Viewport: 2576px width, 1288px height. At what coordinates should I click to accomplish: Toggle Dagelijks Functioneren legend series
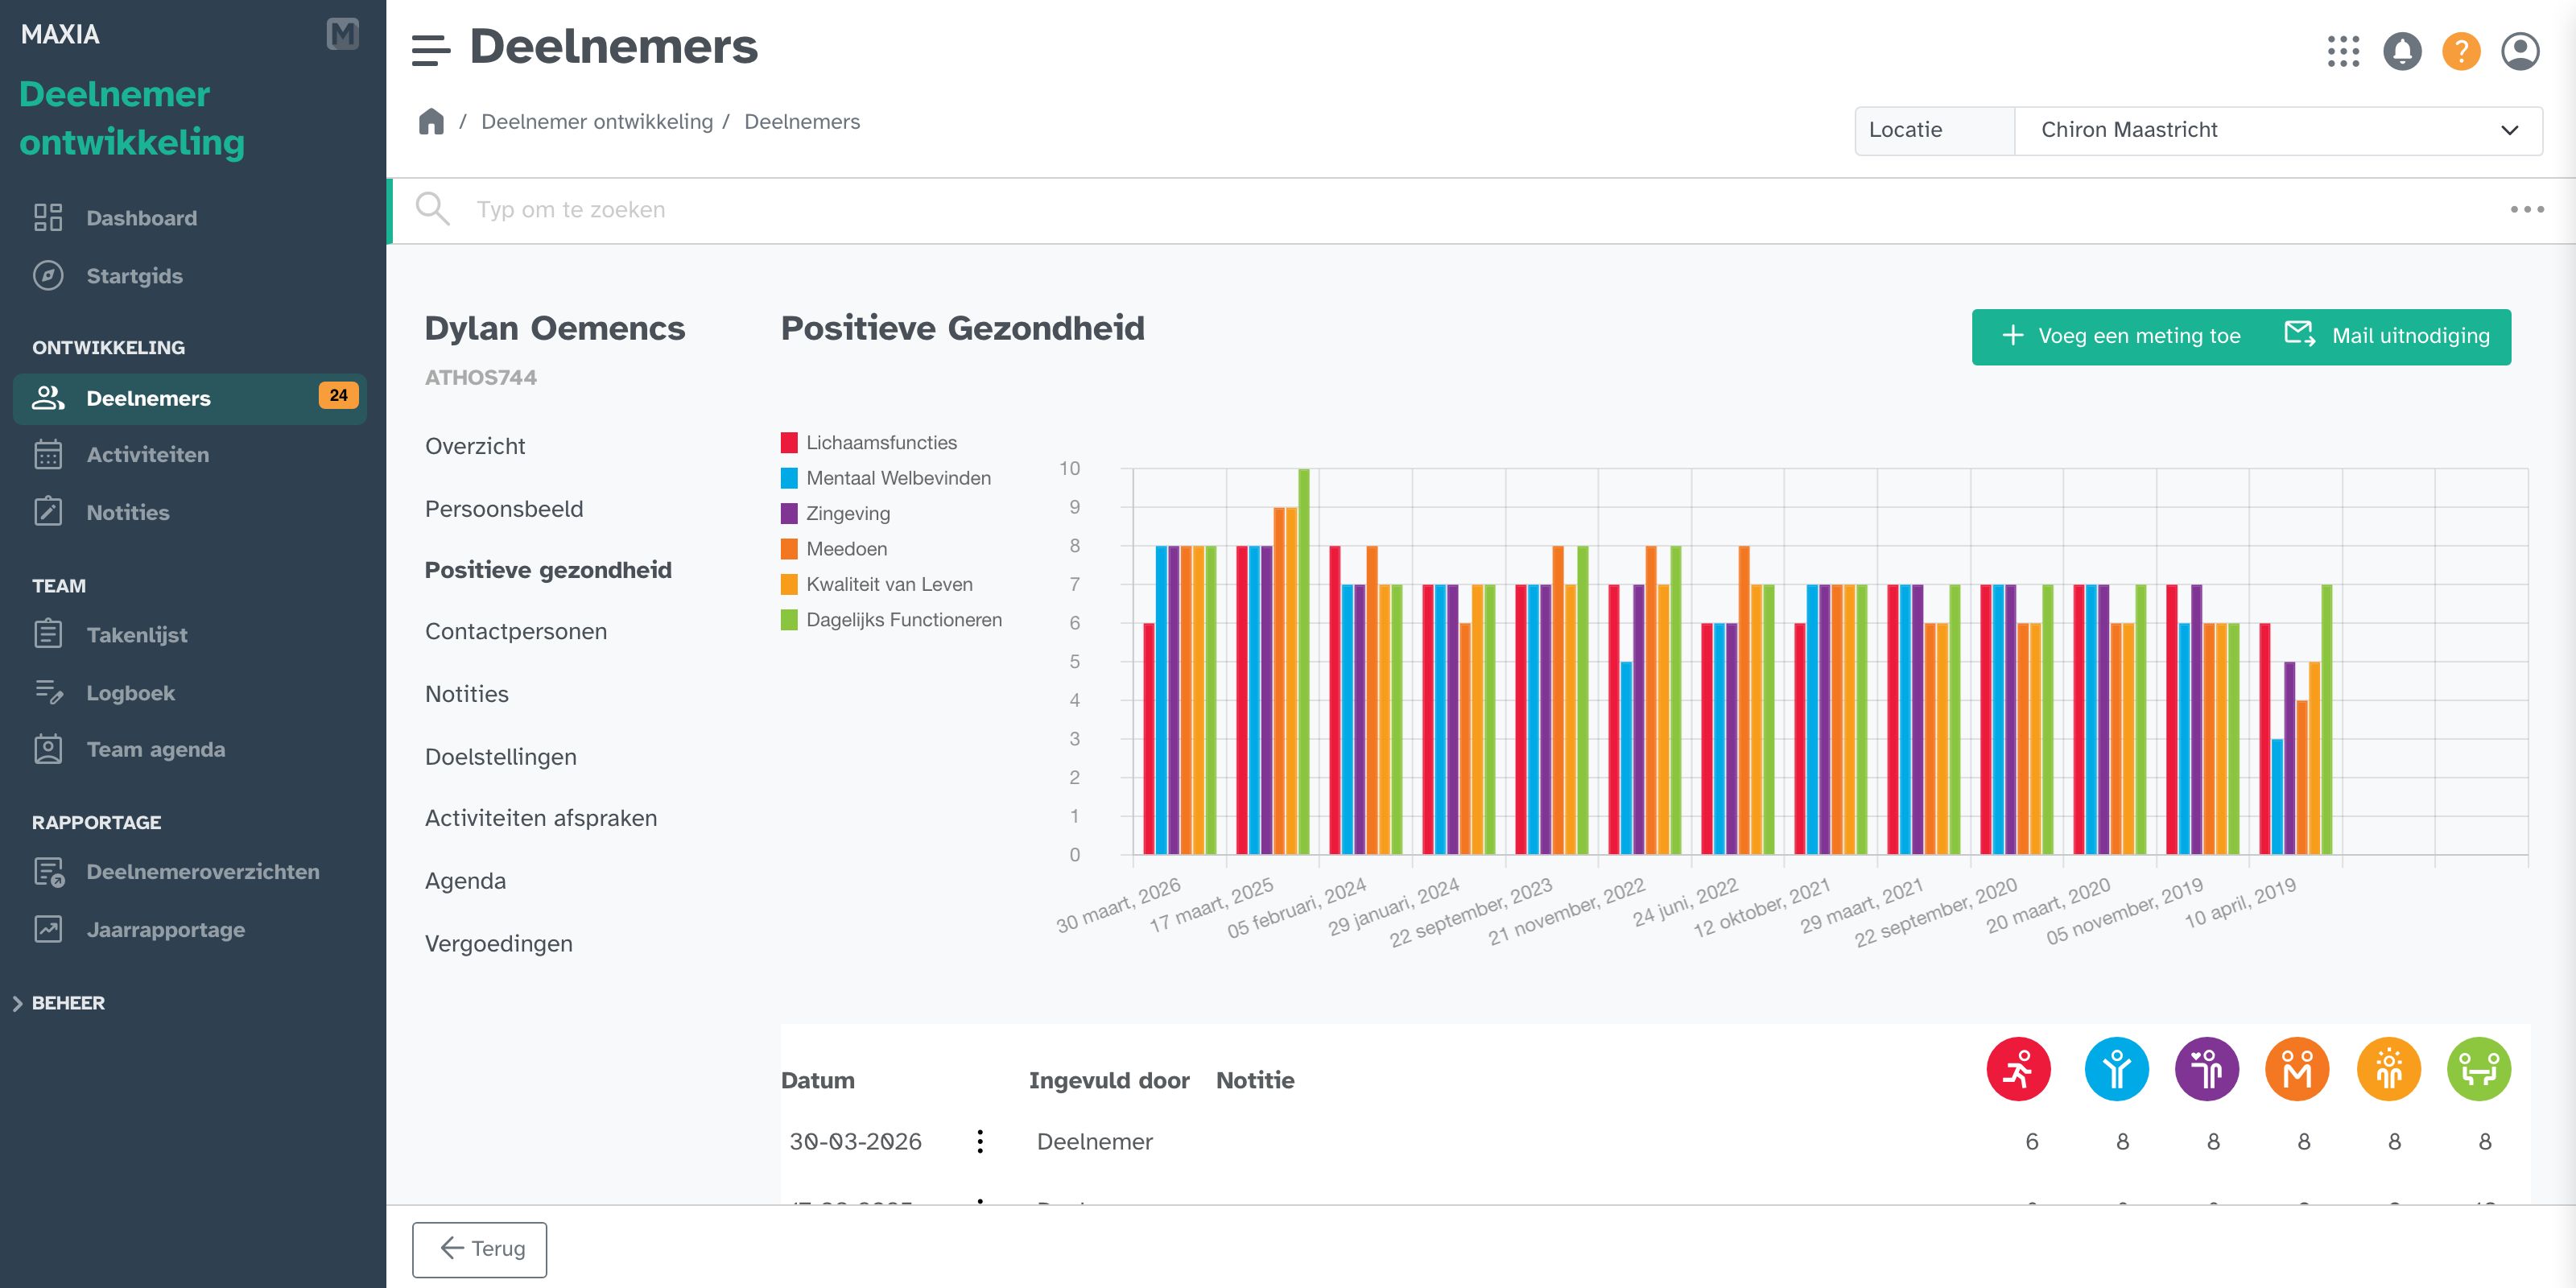[x=892, y=620]
